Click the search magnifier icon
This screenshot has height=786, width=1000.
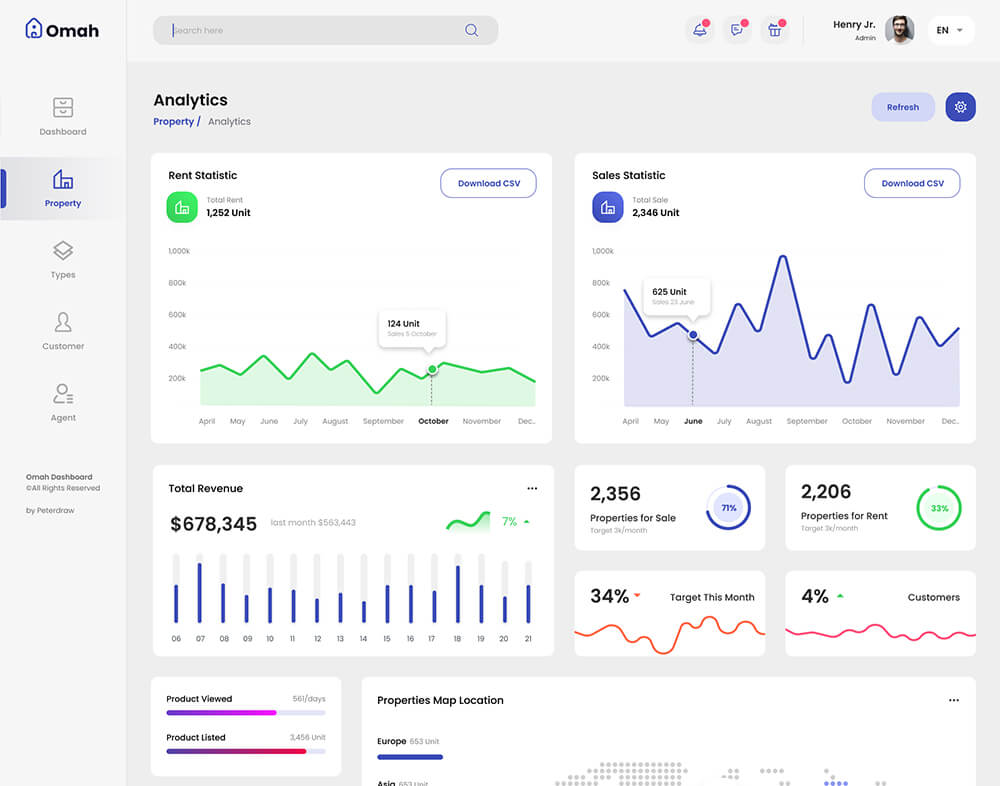click(x=471, y=30)
